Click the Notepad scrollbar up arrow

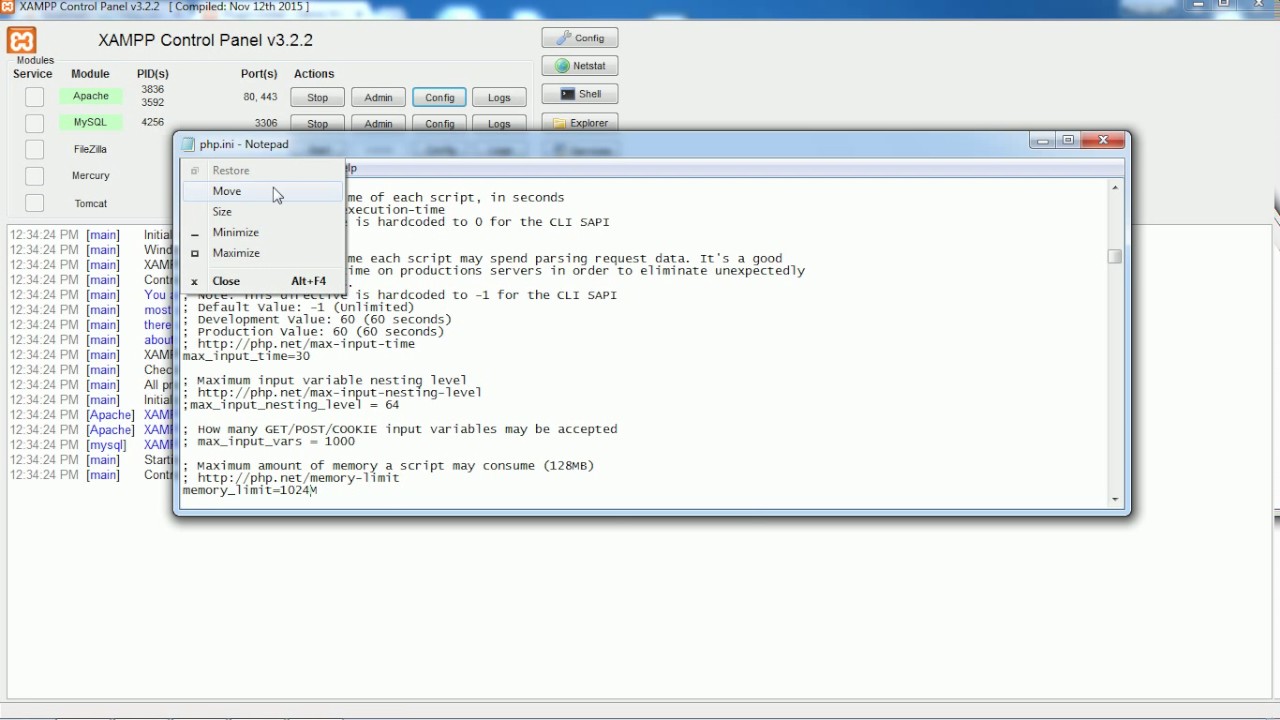point(1115,187)
